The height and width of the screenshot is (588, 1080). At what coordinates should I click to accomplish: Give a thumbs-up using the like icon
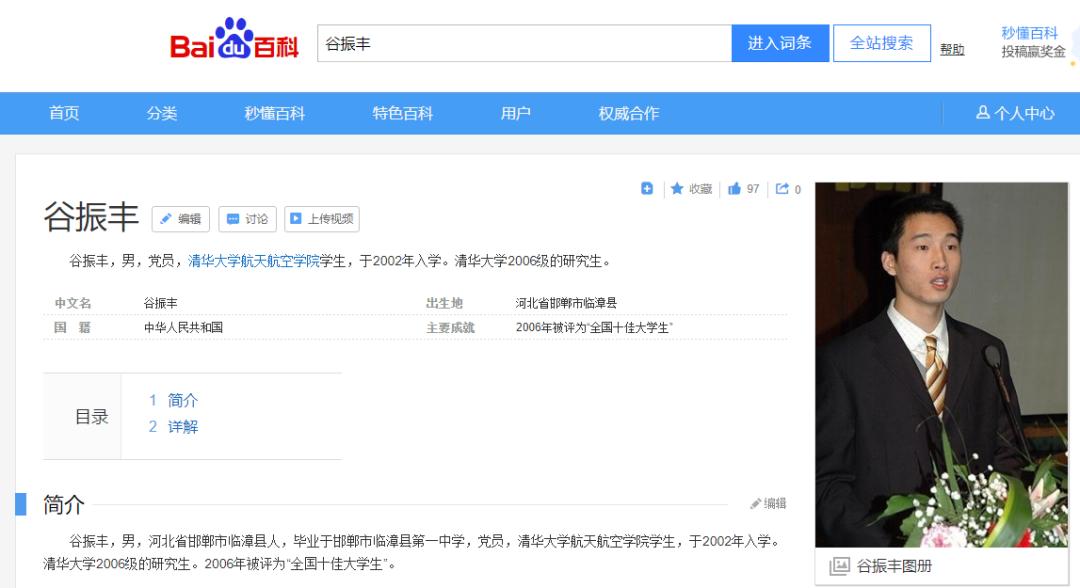click(734, 188)
